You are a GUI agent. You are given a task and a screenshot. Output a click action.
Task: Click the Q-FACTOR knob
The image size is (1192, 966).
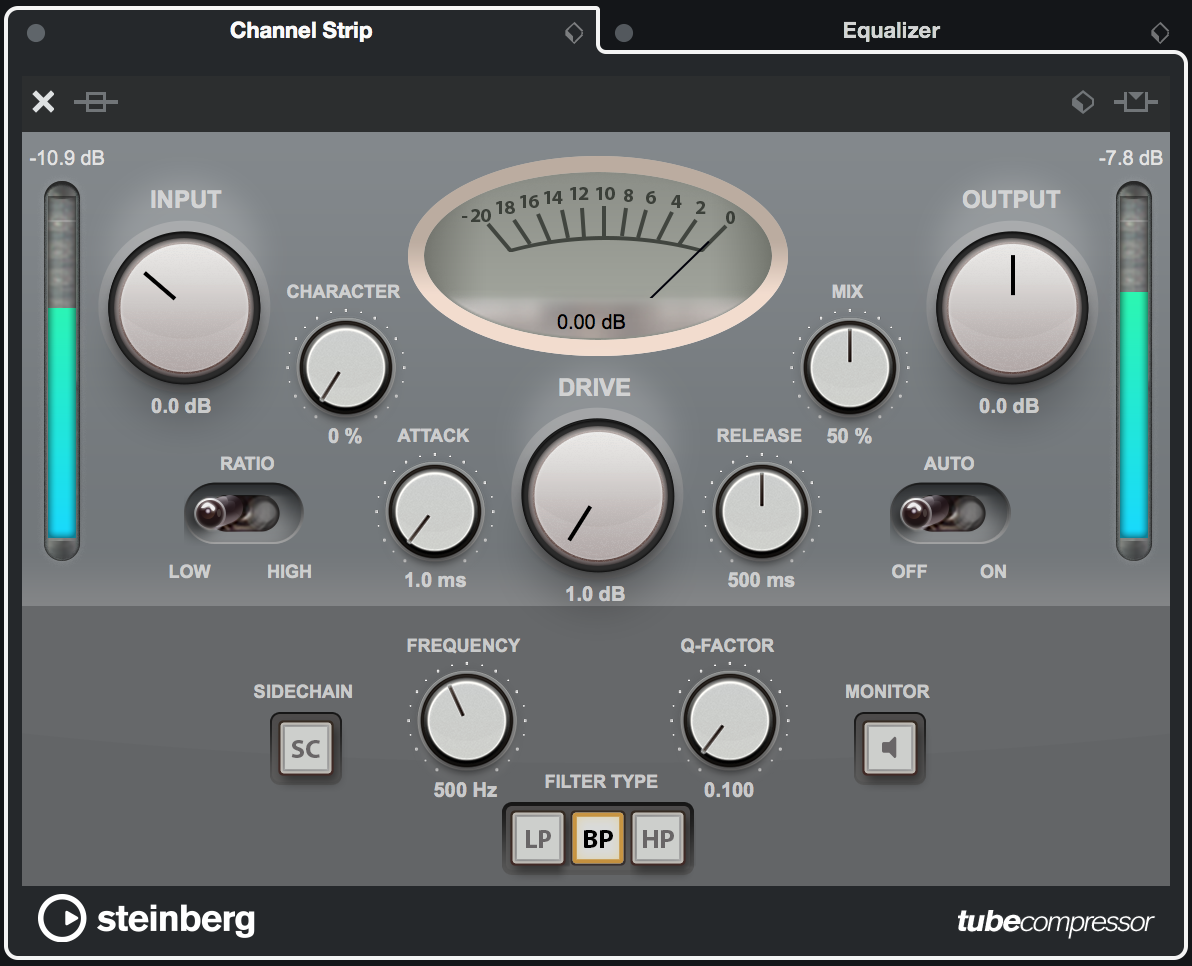click(729, 720)
